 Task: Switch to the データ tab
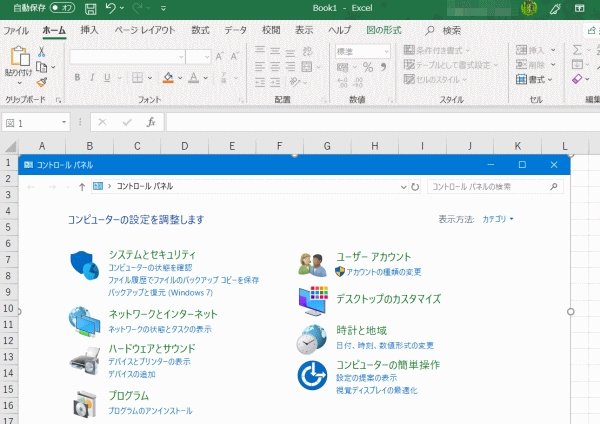point(235,30)
